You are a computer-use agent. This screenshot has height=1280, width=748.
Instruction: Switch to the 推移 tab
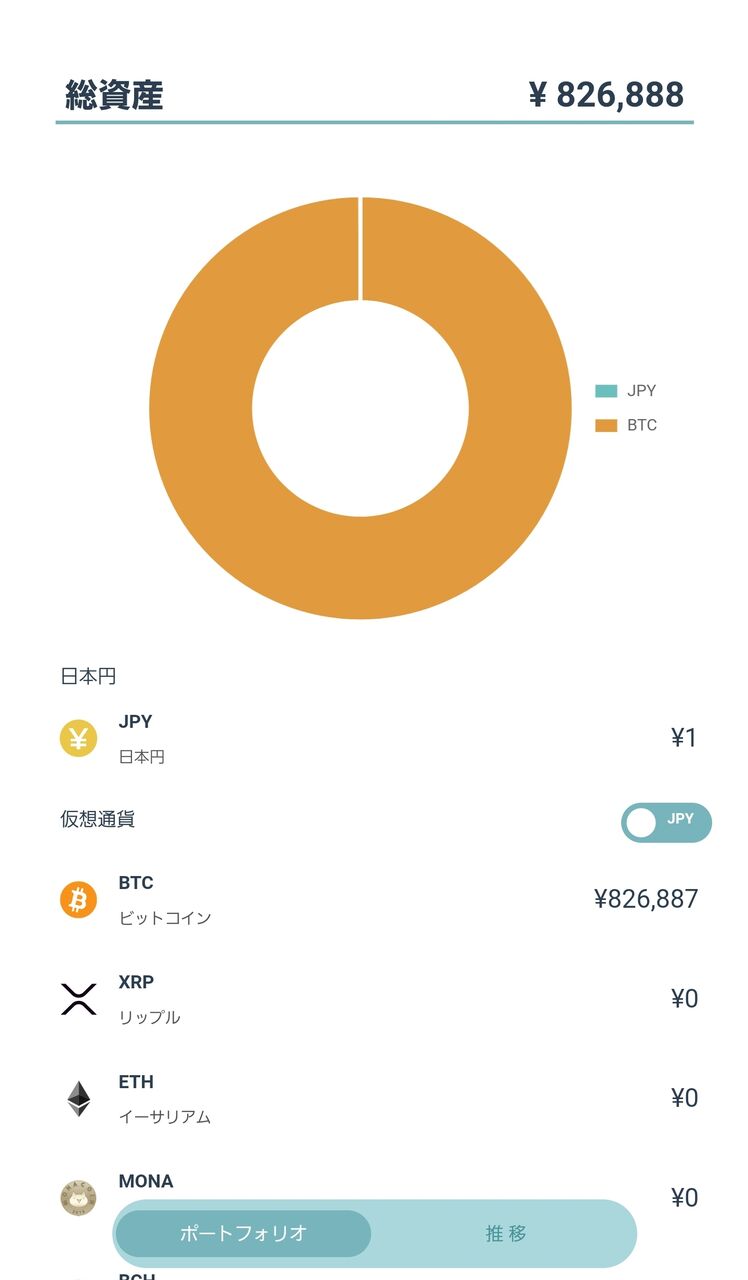click(505, 1234)
